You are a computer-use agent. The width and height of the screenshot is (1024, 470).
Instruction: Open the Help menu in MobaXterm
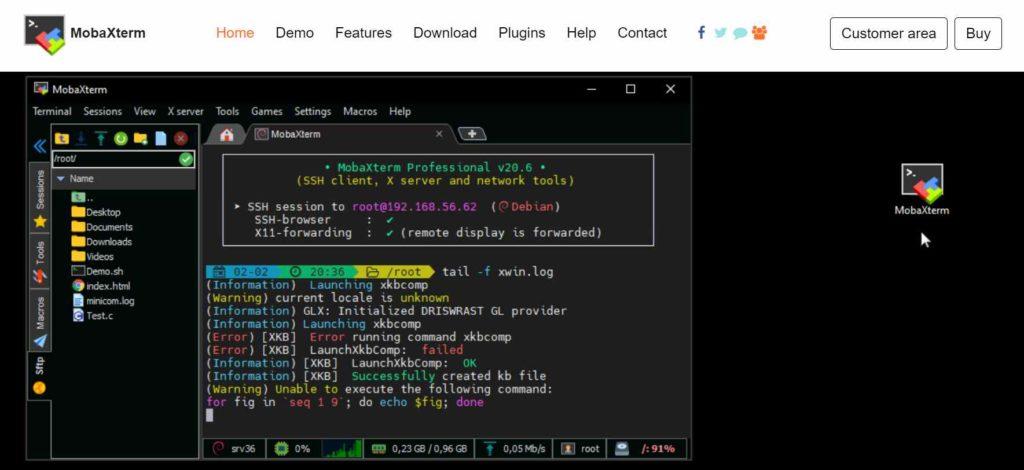click(400, 112)
